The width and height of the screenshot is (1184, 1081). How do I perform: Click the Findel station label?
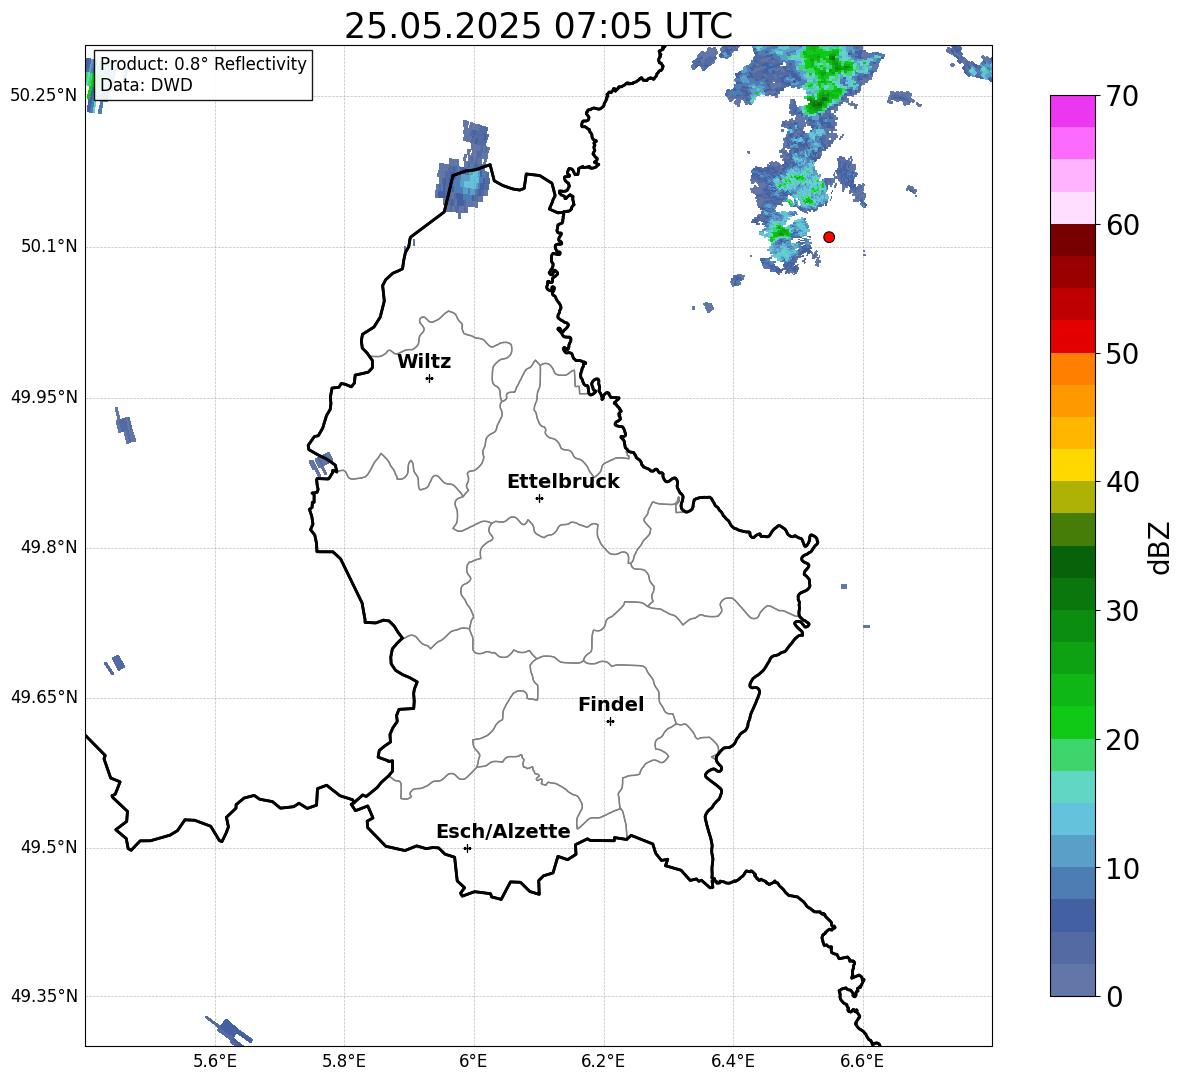pyautogui.click(x=611, y=704)
